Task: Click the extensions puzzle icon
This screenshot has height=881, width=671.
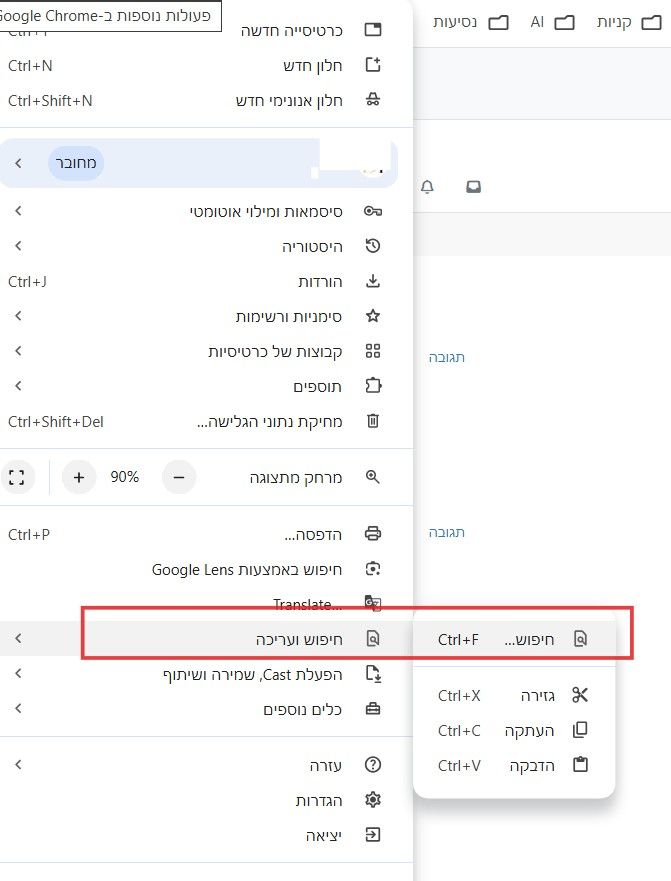Action: tap(373, 386)
